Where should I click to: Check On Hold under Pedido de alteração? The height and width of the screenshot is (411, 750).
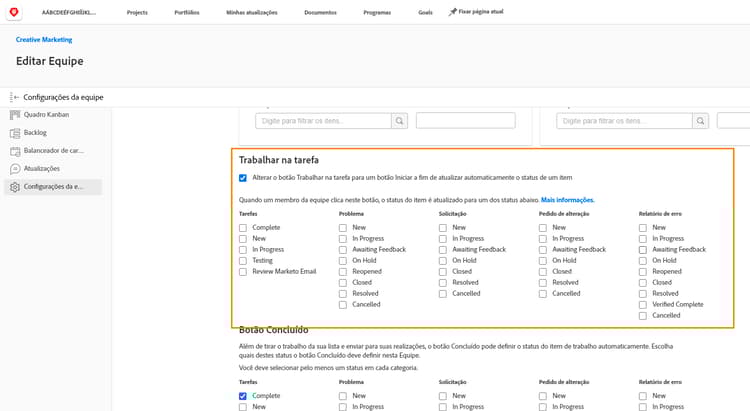pos(543,261)
